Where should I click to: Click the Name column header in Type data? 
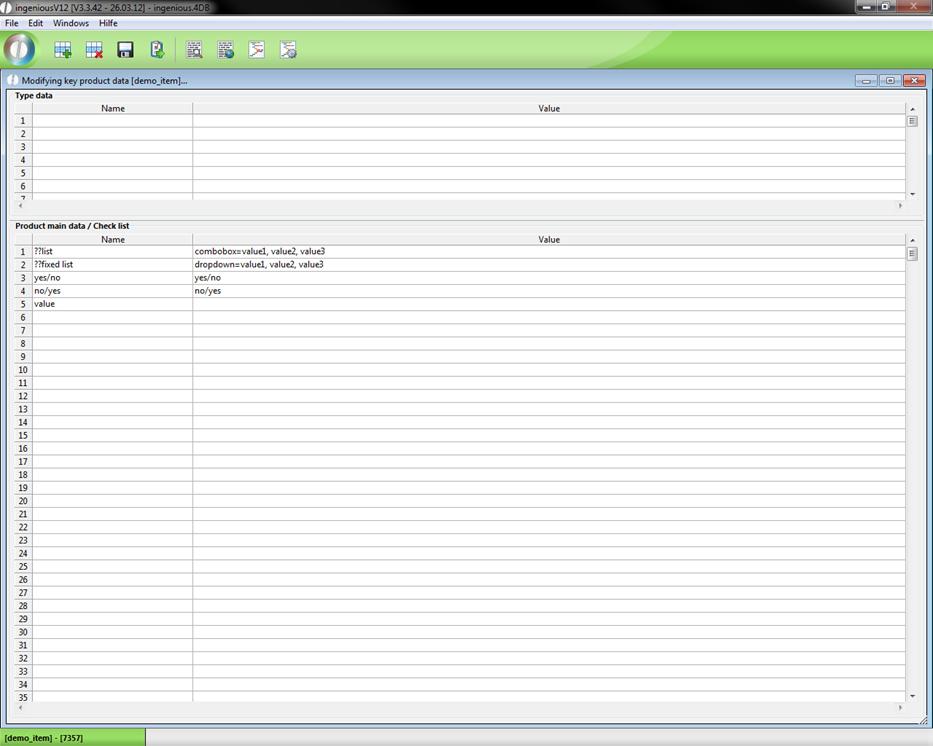coord(113,108)
